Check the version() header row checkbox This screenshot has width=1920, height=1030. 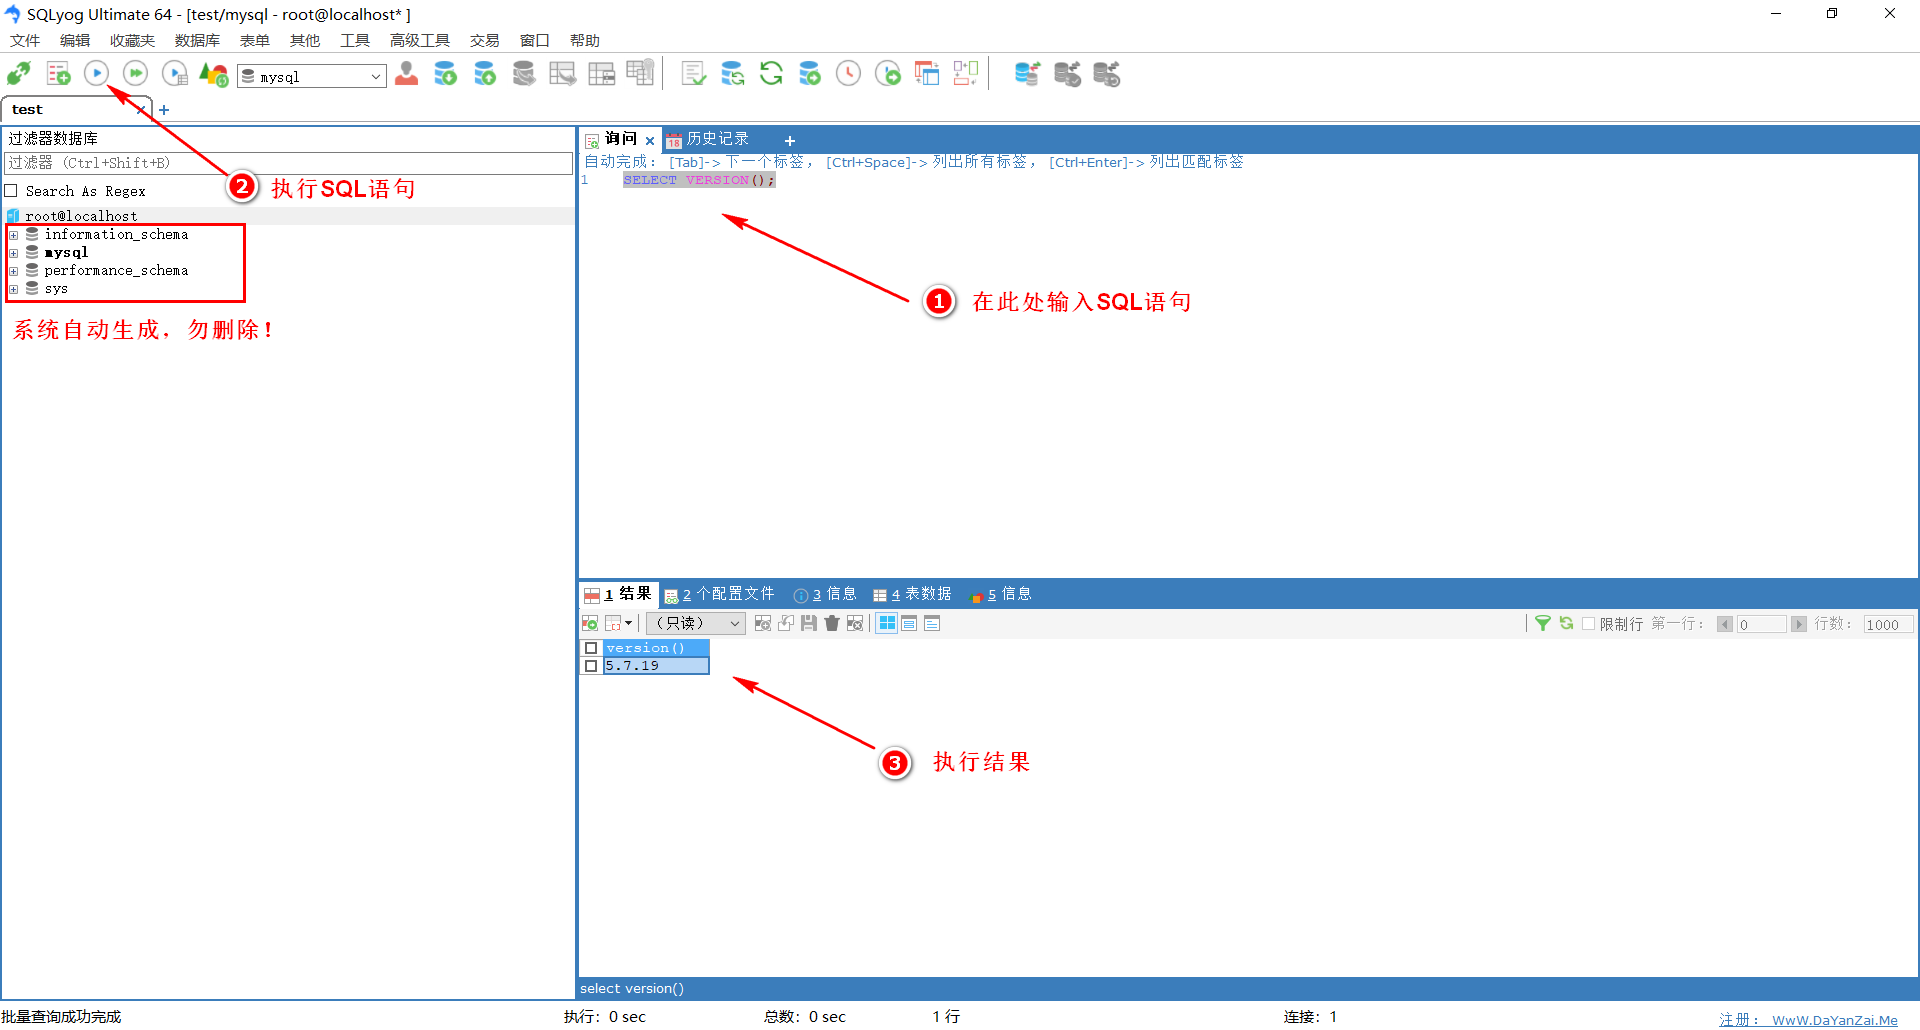pos(591,648)
